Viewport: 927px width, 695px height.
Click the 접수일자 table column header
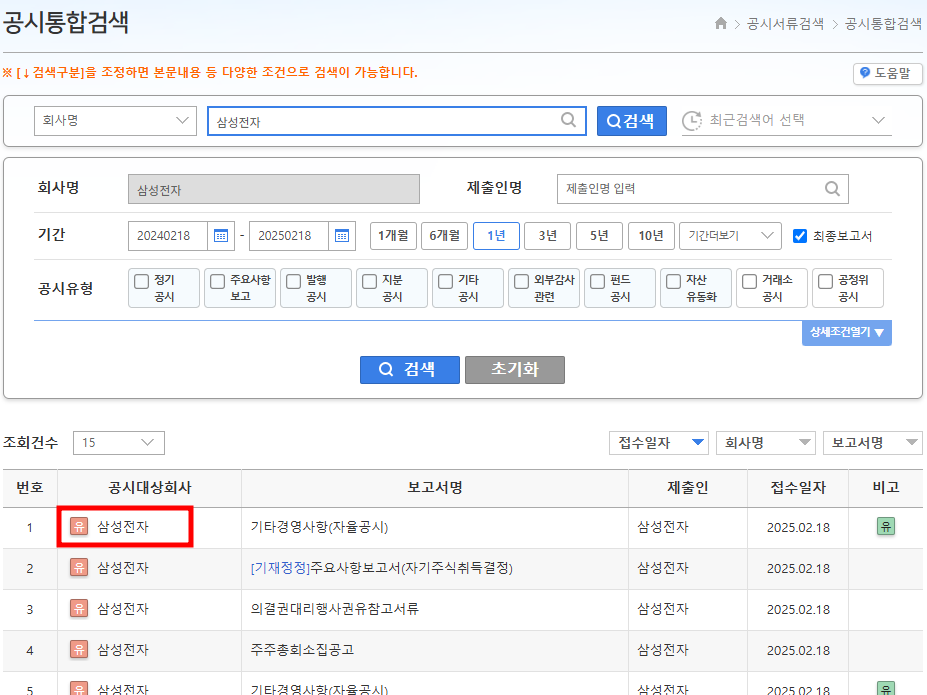(798, 488)
